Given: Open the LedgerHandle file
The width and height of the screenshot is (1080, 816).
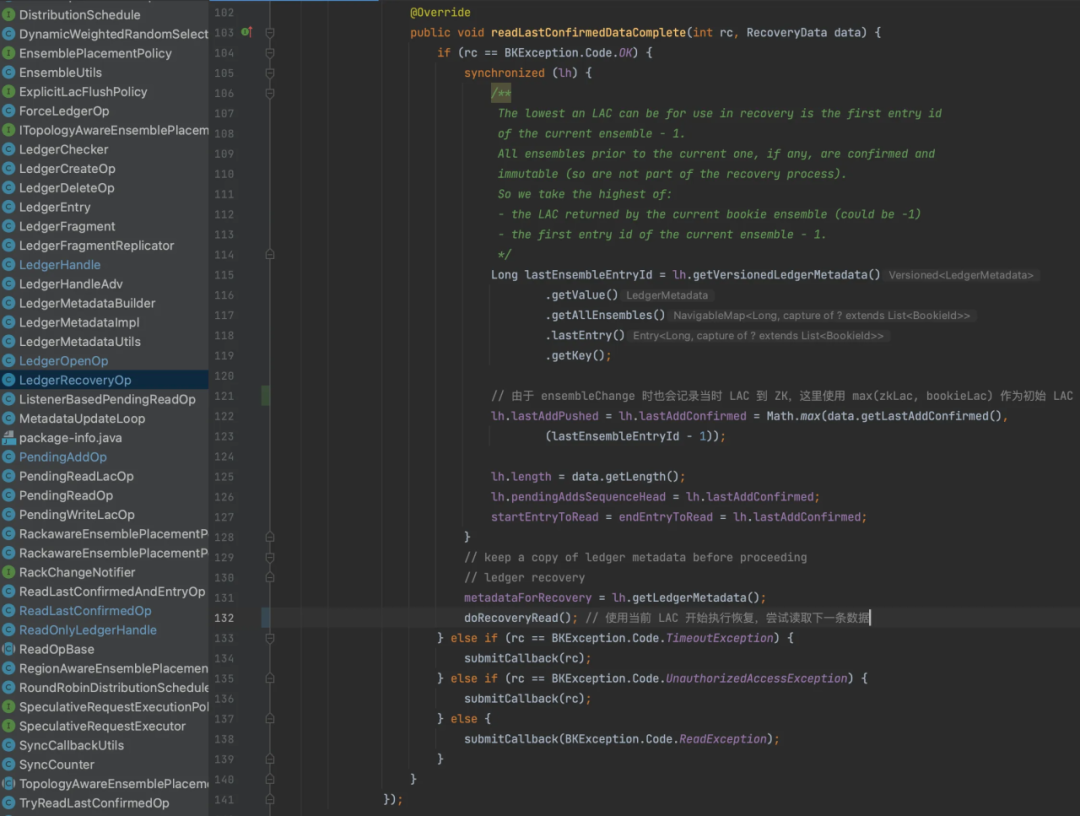Looking at the screenshot, I should pos(59,264).
